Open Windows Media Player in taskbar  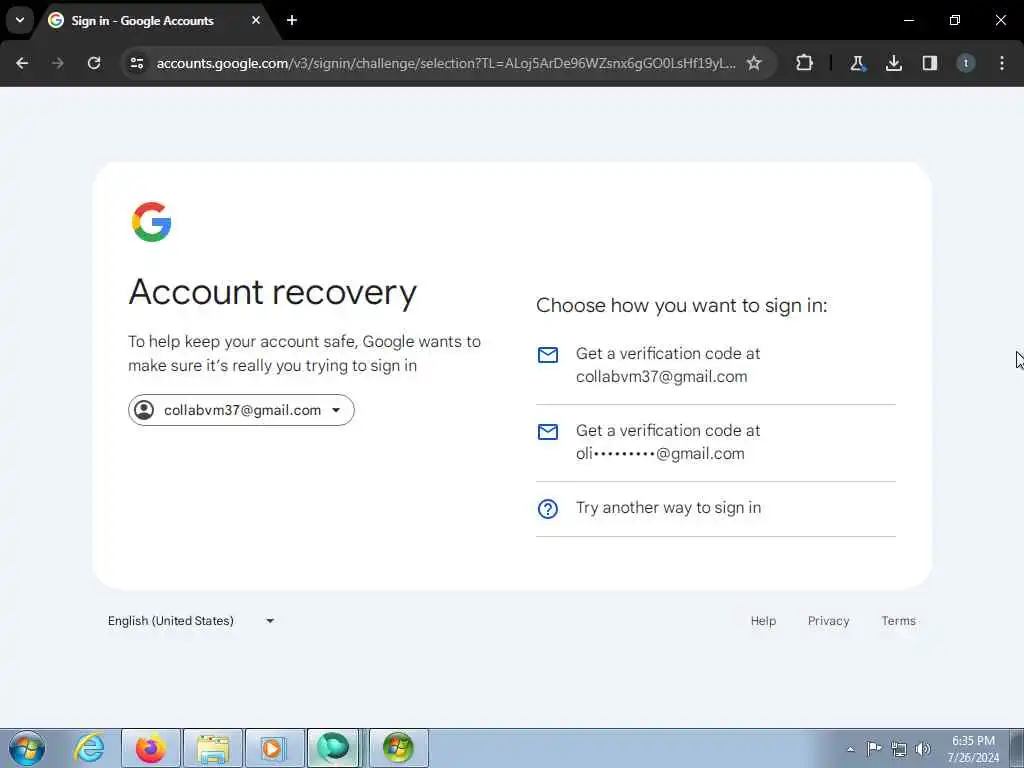pos(274,748)
